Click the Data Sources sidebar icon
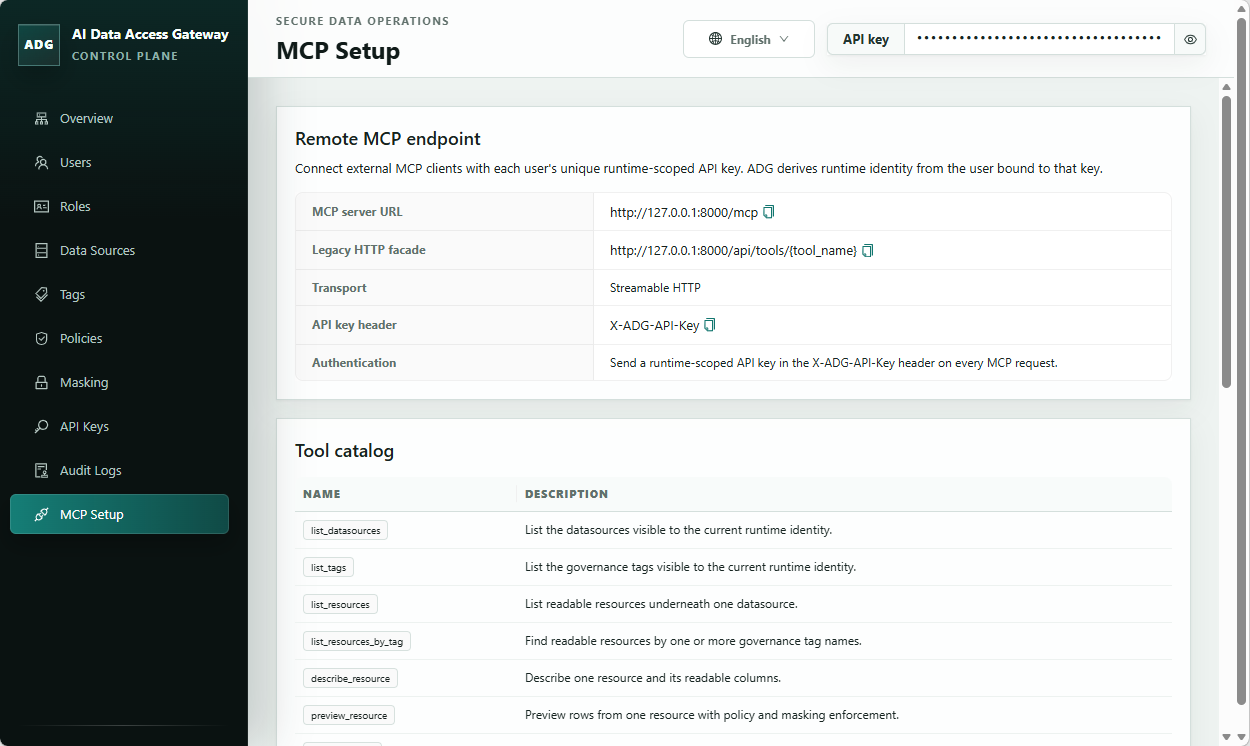1250x746 pixels. [41, 251]
